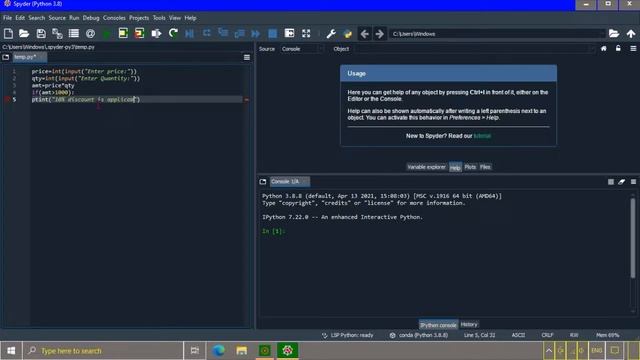
Task: Step to the next debug line
Action: click(207, 33)
